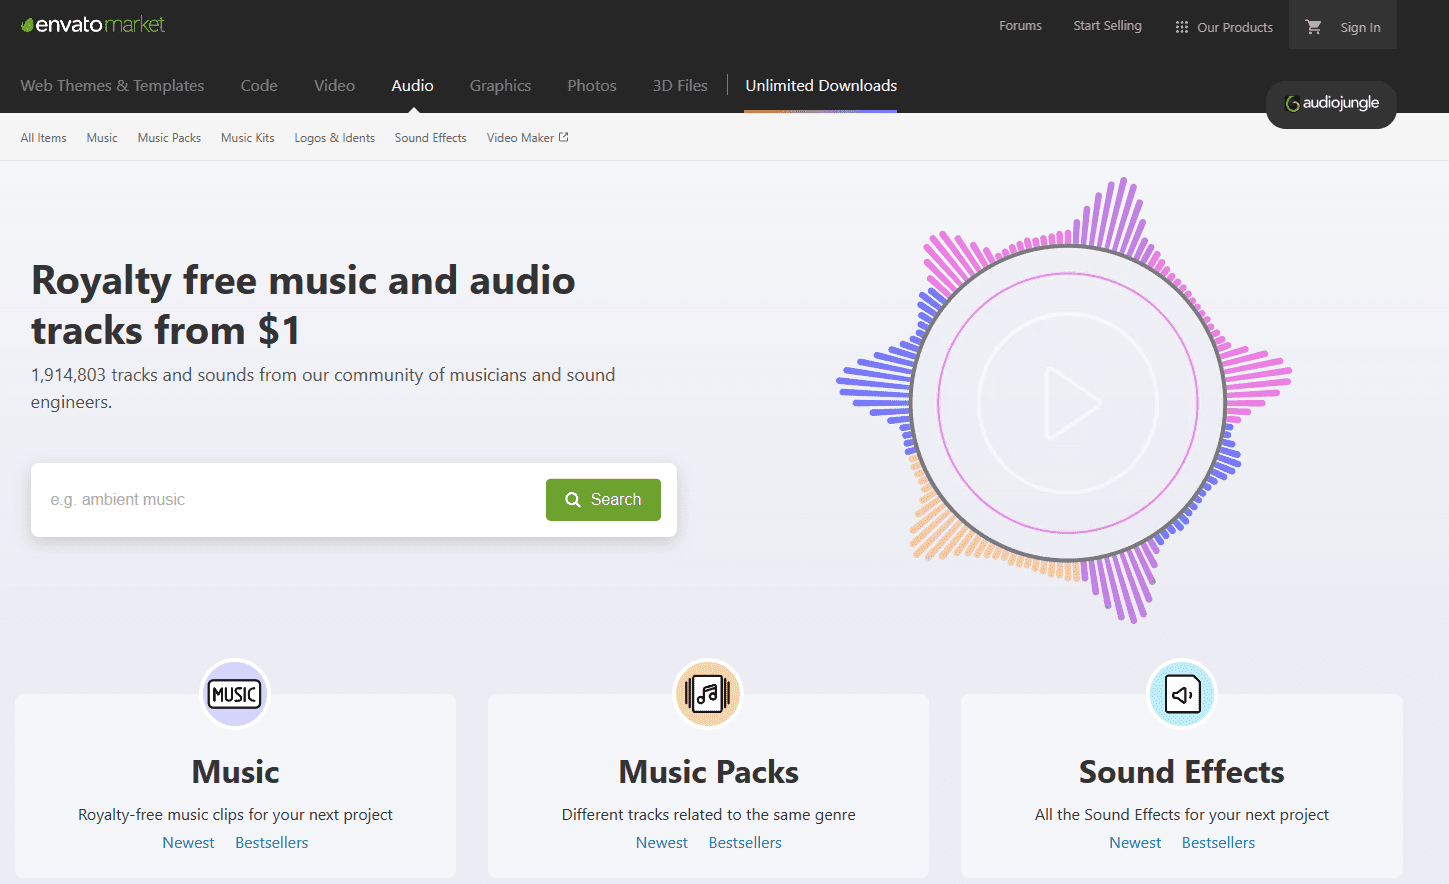
Task: Switch to the Graphics tab
Action: tap(500, 86)
